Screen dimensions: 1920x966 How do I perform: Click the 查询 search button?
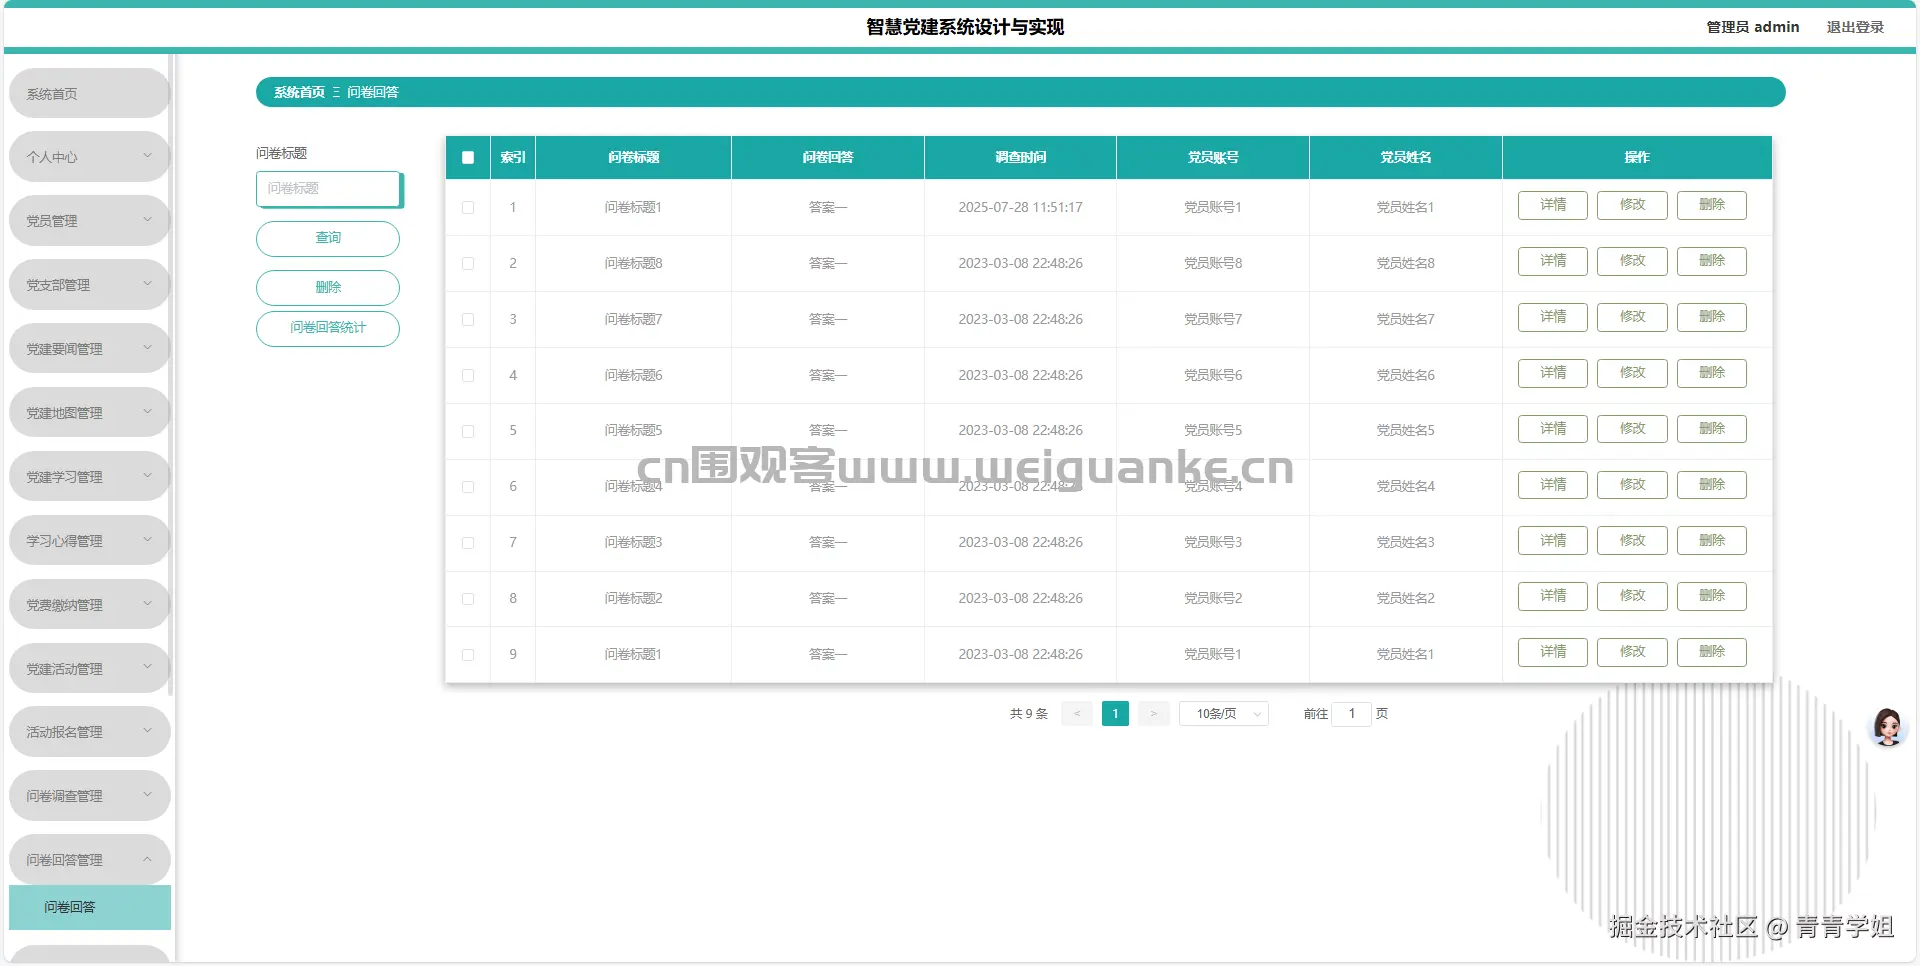pos(328,238)
